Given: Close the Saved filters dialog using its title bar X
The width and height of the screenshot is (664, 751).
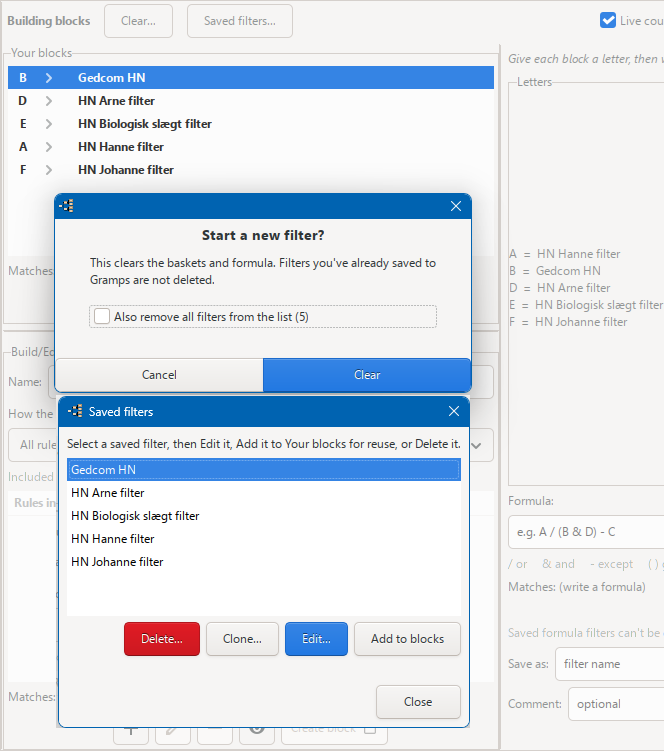Looking at the screenshot, I should coord(454,411).
